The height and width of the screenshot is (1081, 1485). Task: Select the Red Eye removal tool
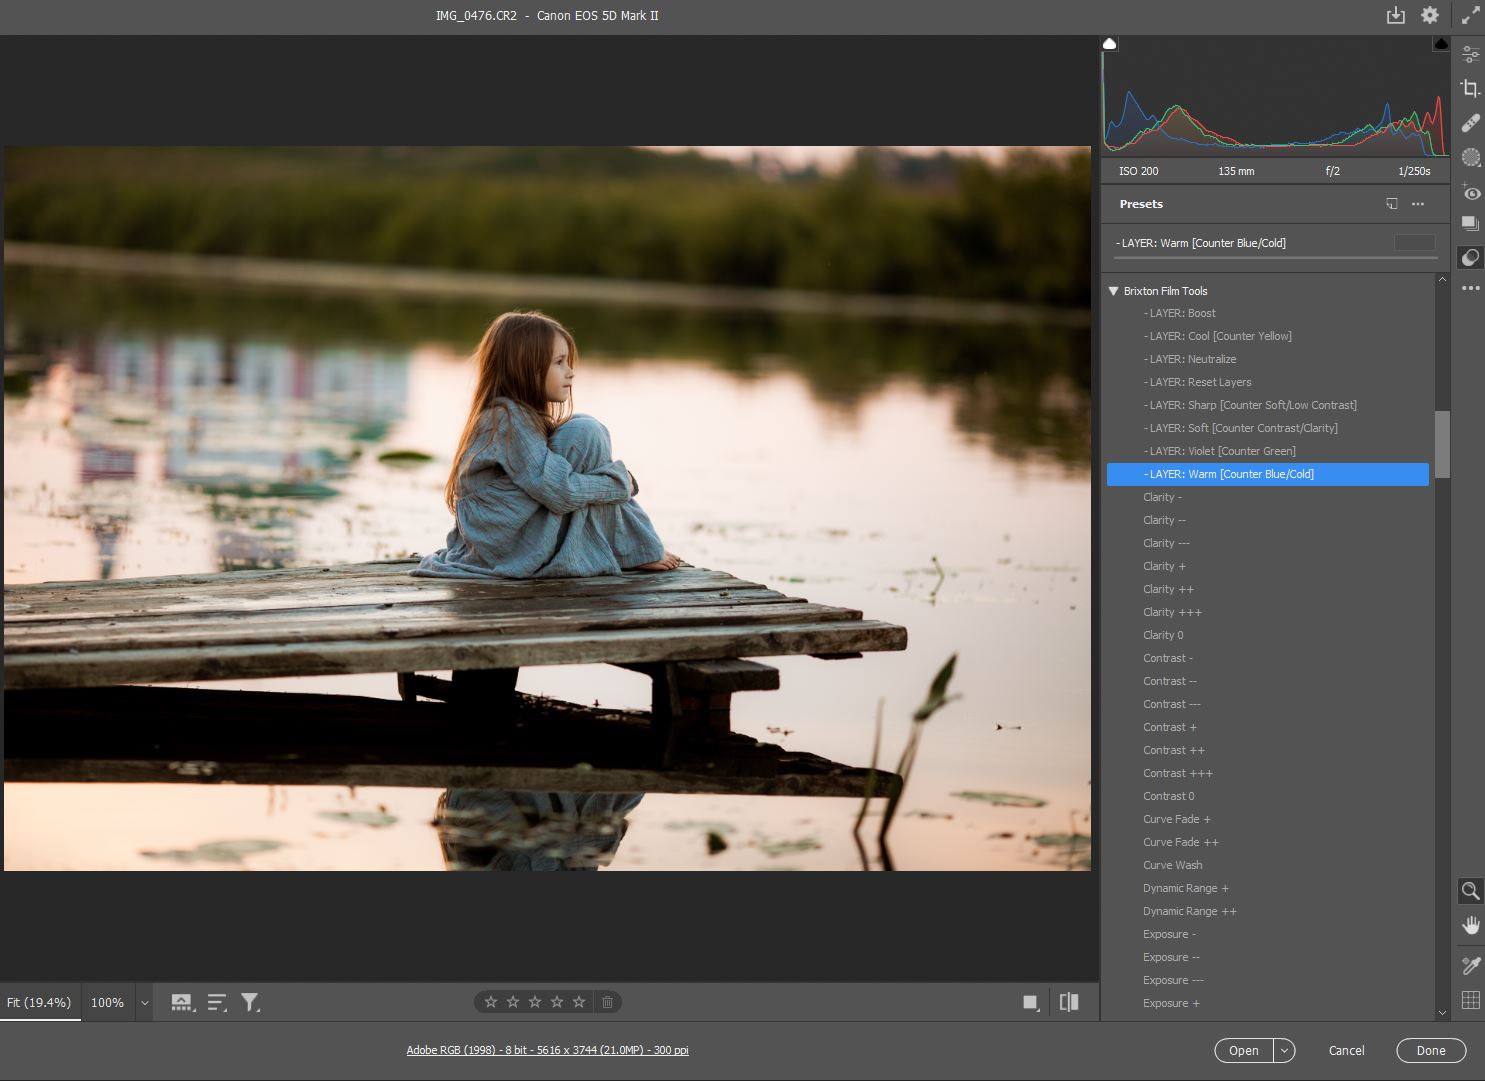click(1470, 191)
